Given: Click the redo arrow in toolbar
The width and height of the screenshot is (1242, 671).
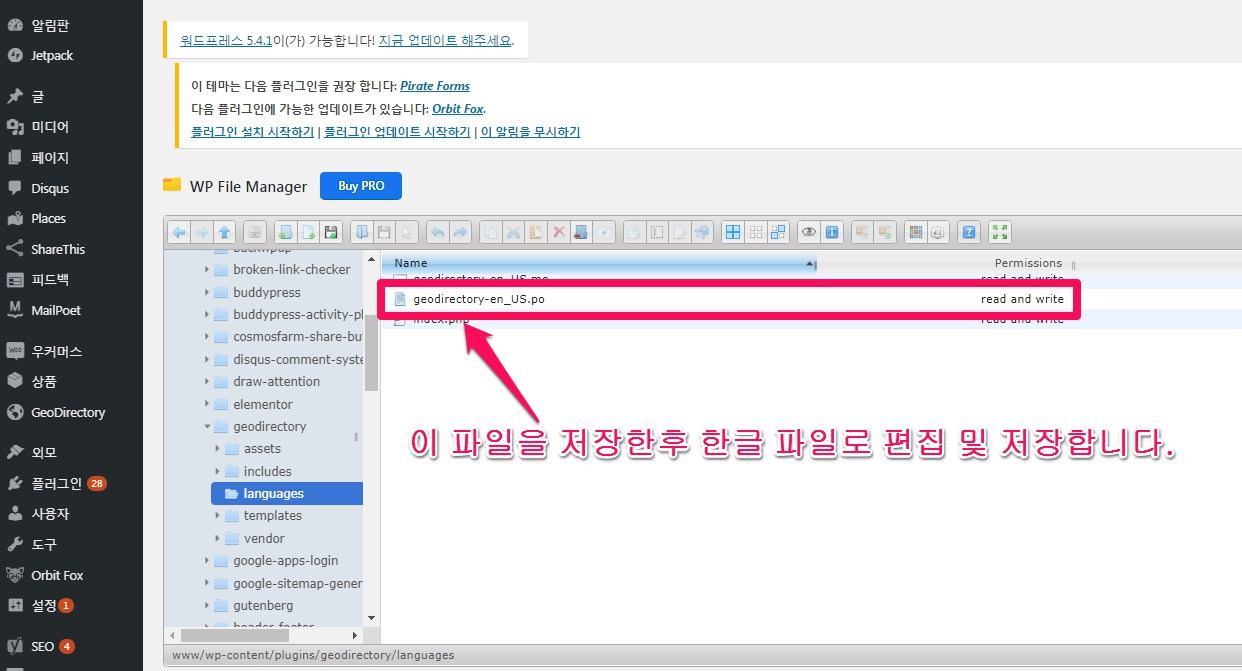Looking at the screenshot, I should point(460,232).
